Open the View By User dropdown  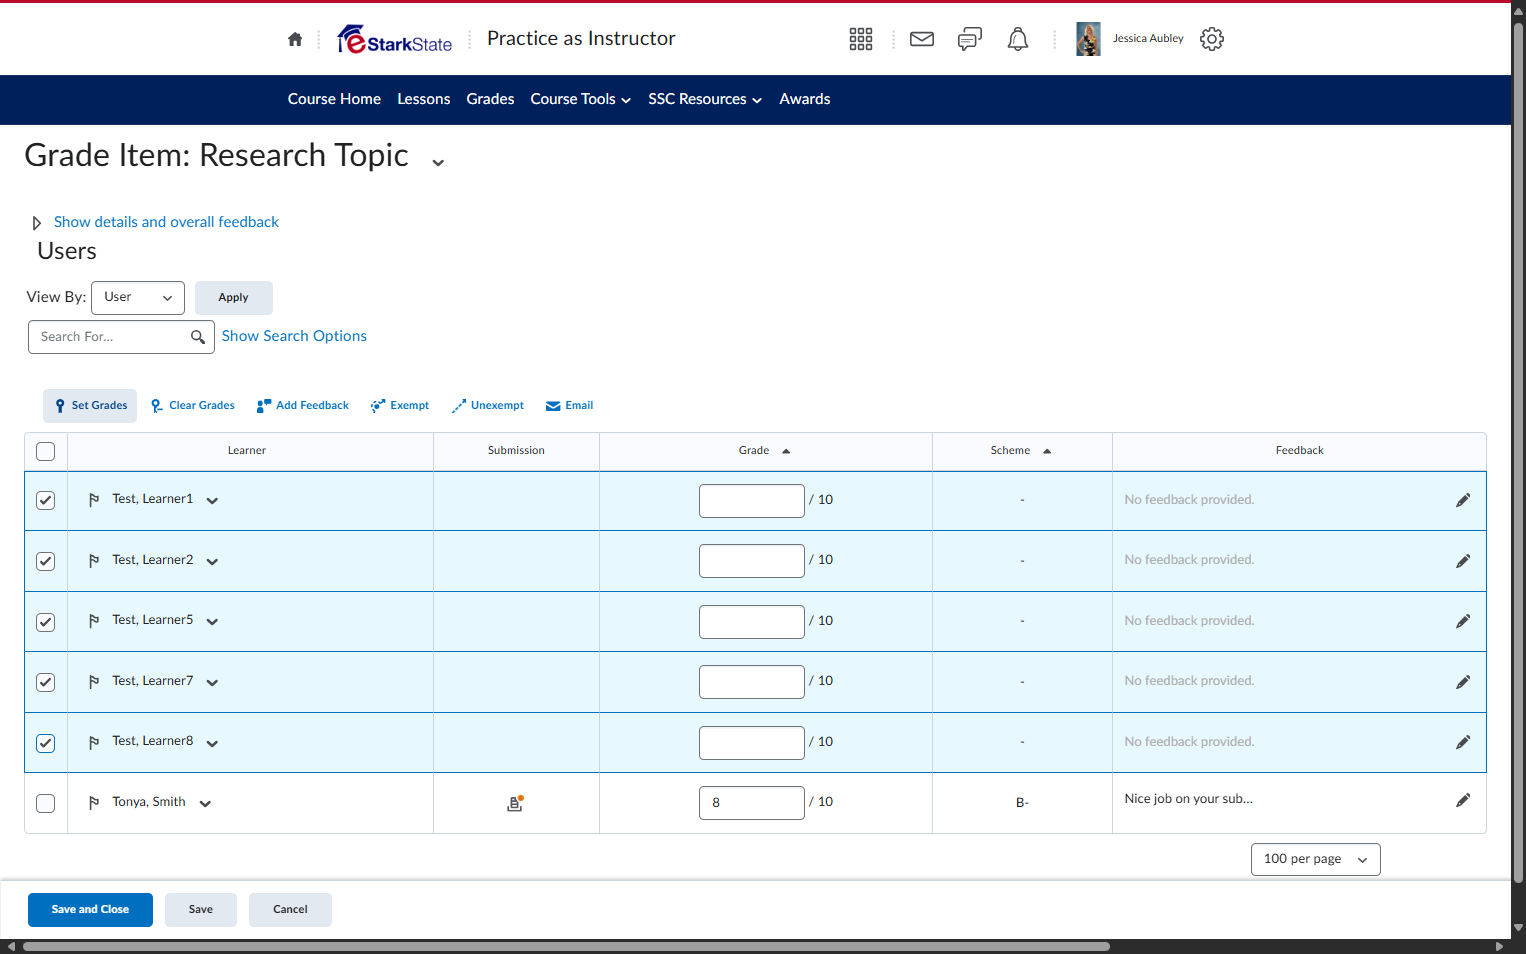[138, 298]
